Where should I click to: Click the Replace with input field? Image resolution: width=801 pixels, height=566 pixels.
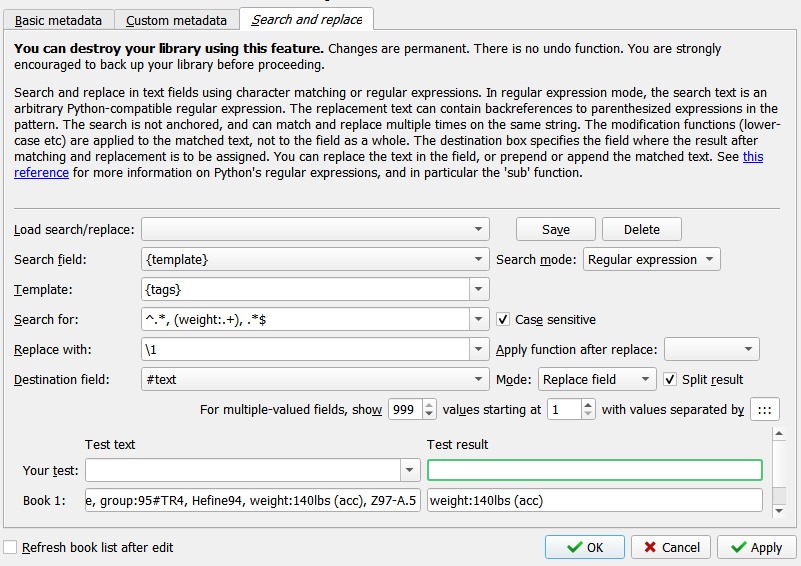305,350
